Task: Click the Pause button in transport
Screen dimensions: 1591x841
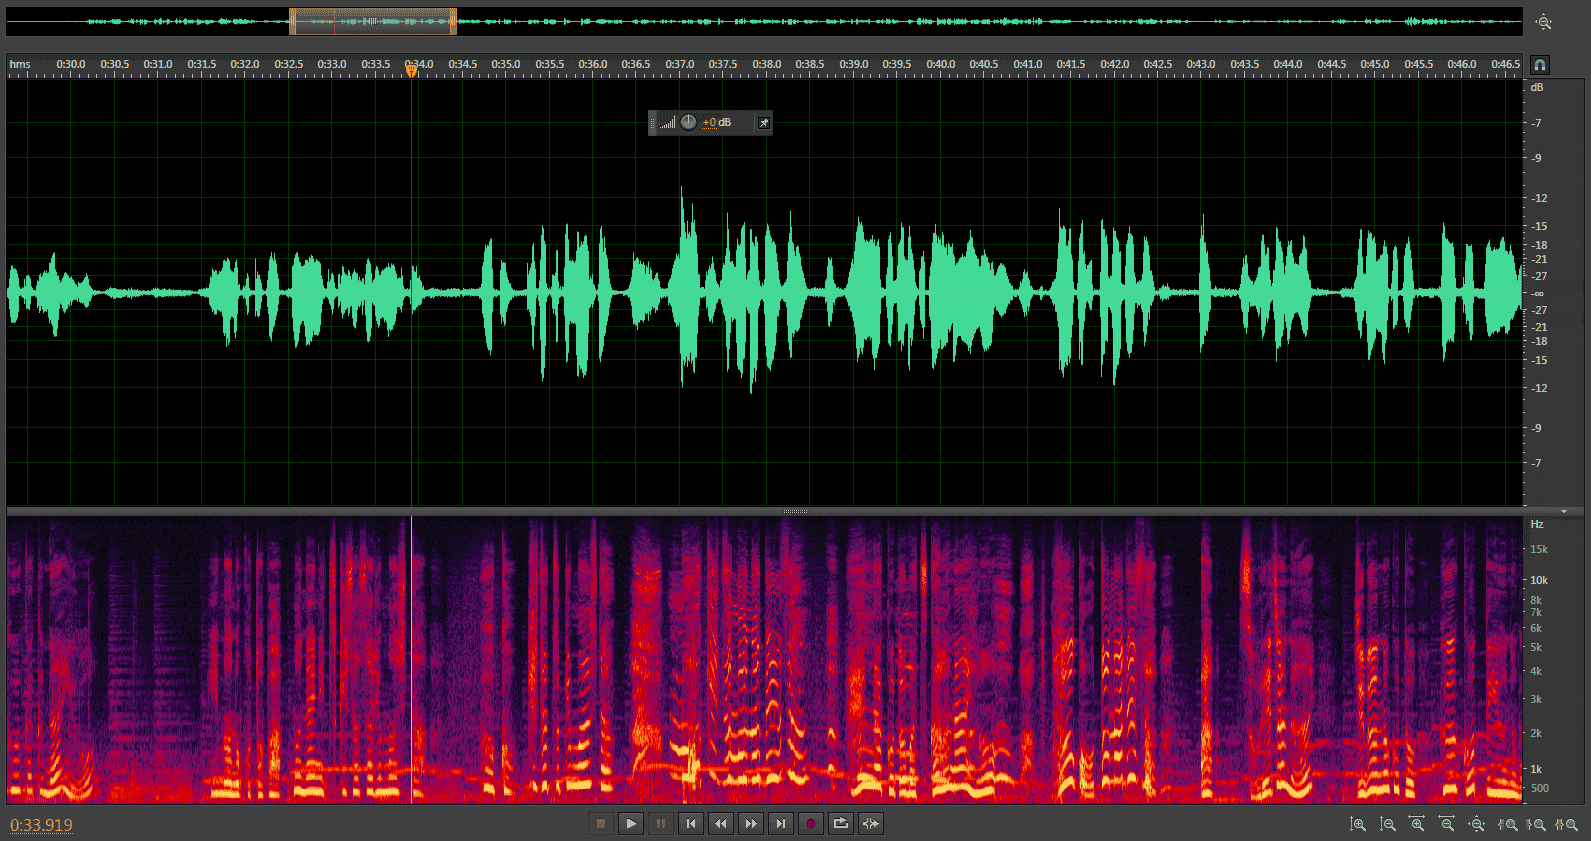Action: pyautogui.click(x=661, y=824)
